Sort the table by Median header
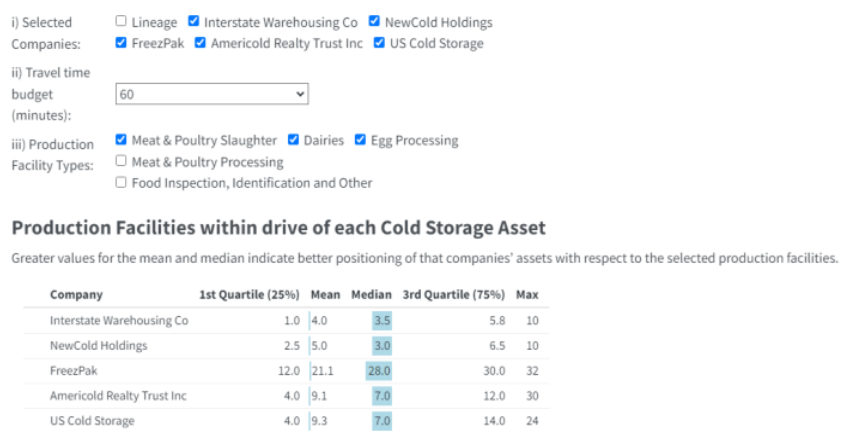The width and height of the screenshot is (857, 443). [369, 295]
